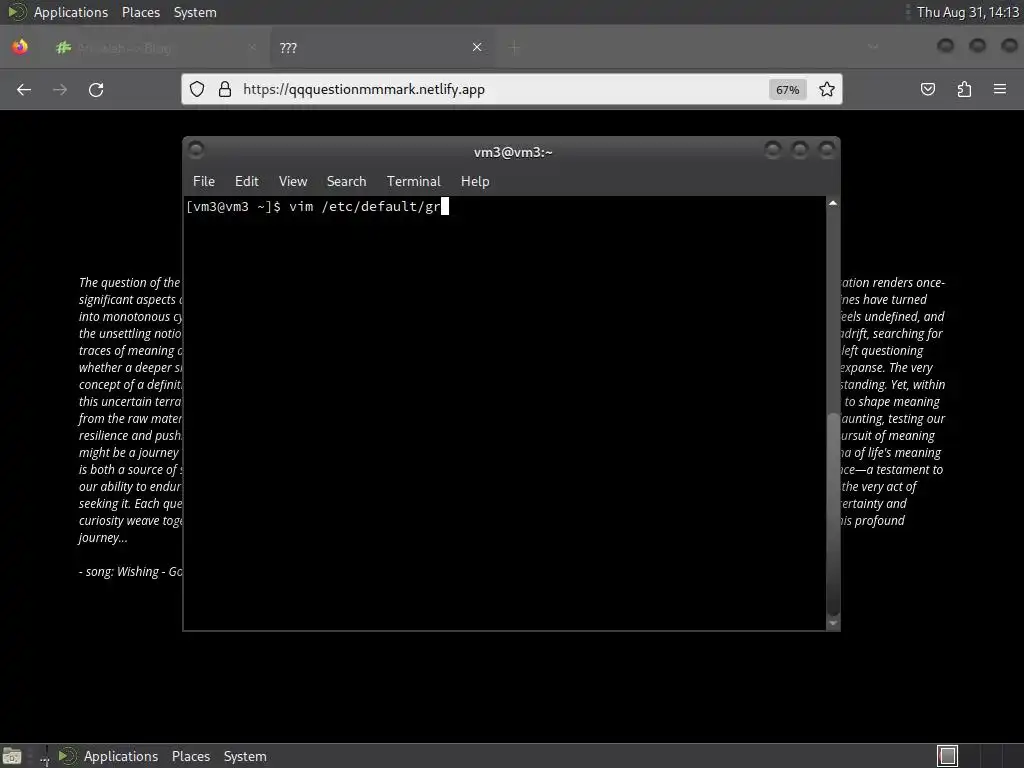This screenshot has height=768, width=1024.
Task: Switch to the dimmed Blog tab
Action: pyautogui.click(x=155, y=48)
